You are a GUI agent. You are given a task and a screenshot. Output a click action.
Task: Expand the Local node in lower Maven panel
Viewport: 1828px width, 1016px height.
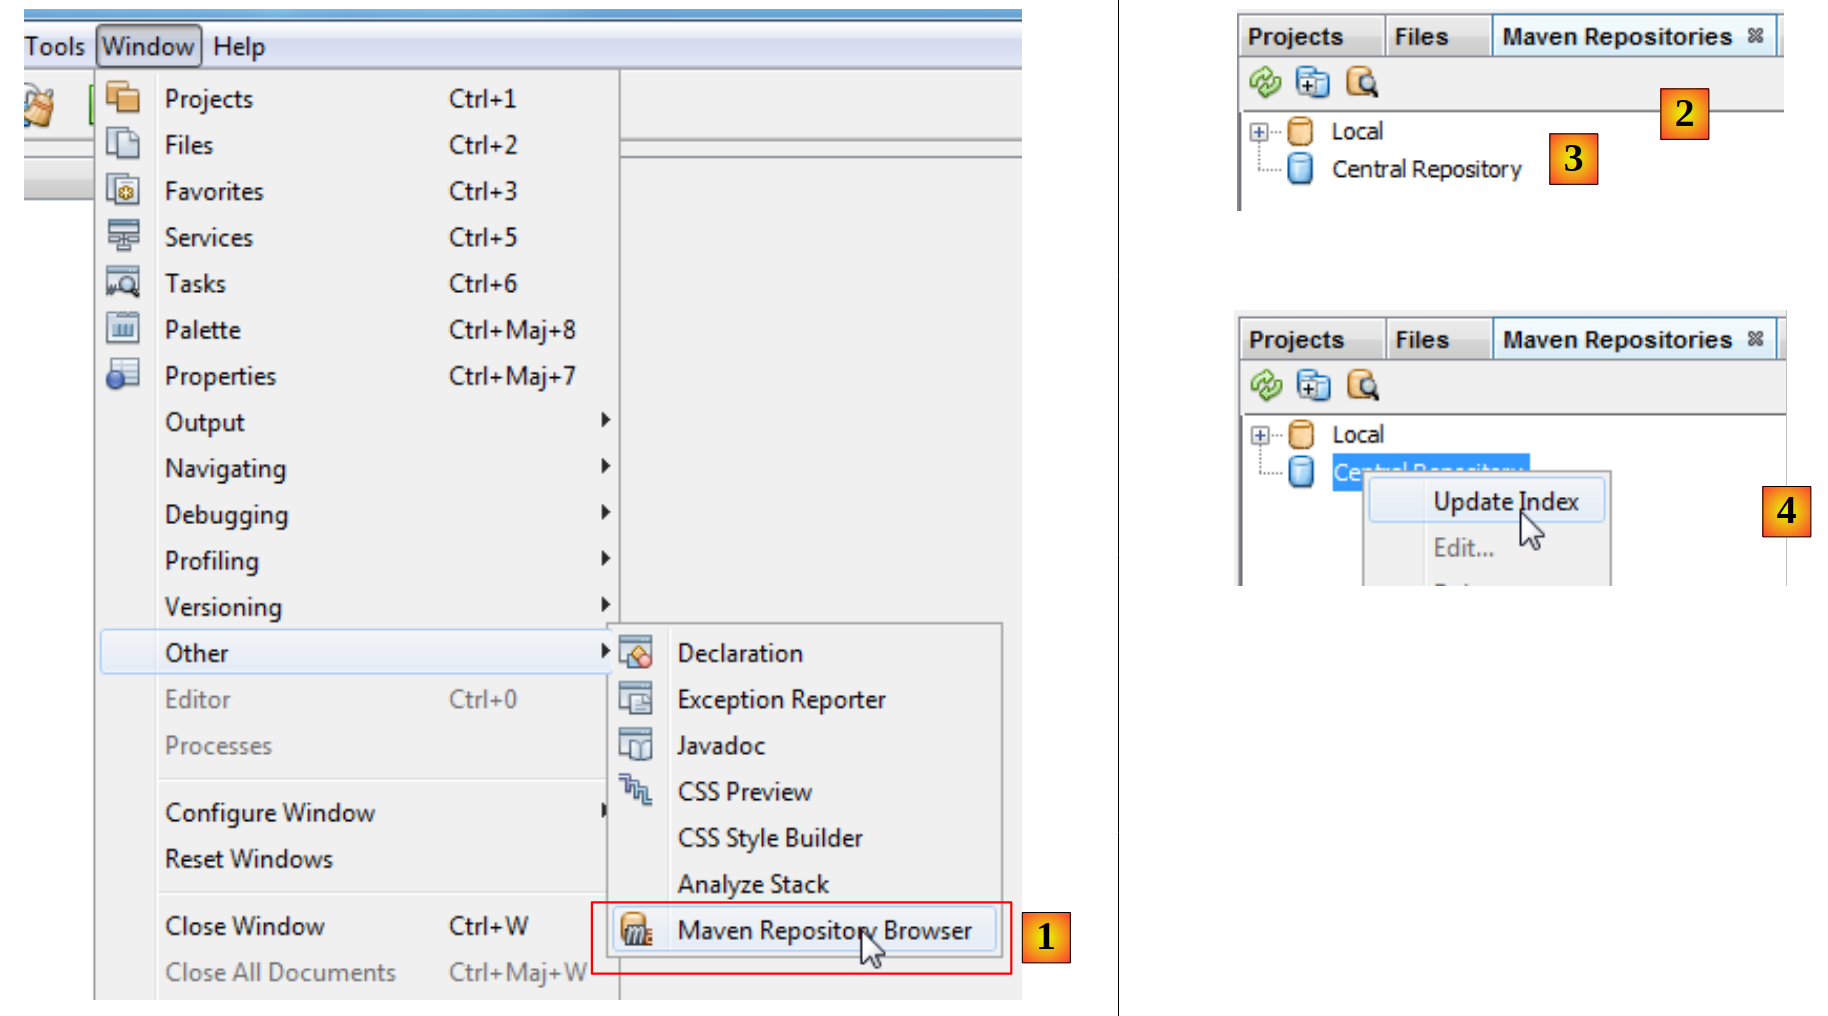click(x=1260, y=435)
